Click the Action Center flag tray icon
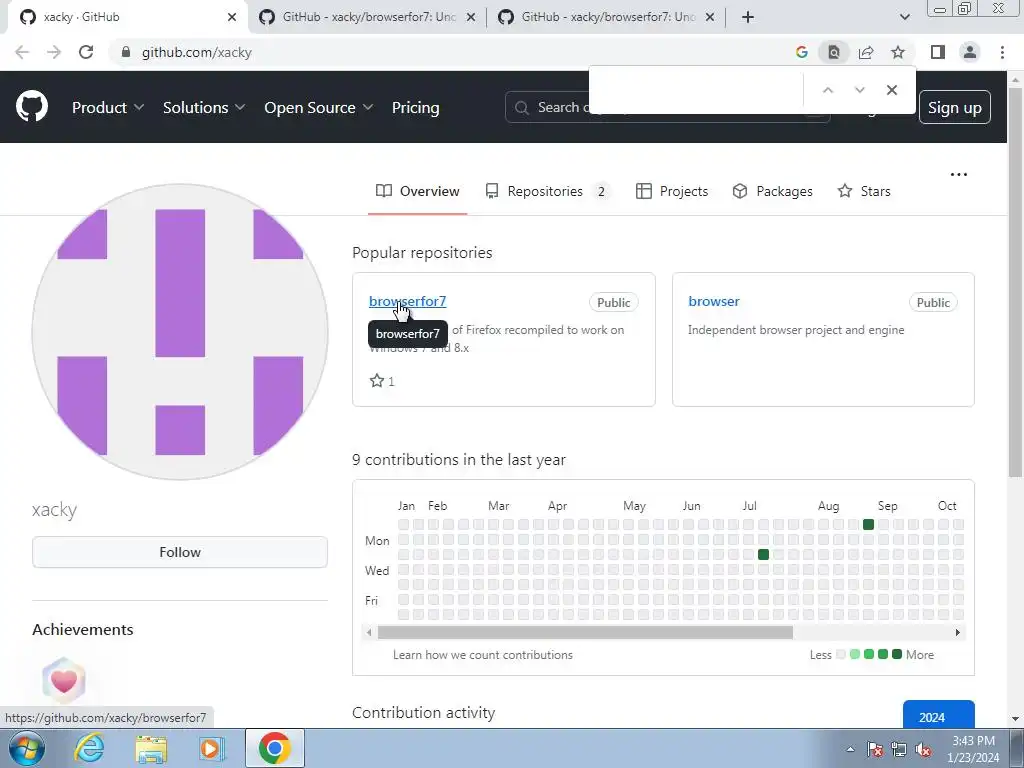 click(875, 750)
